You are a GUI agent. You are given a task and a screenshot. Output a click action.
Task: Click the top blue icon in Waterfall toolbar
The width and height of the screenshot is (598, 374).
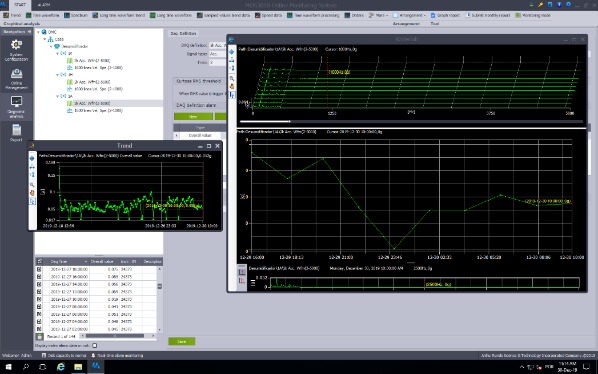pyautogui.click(x=232, y=52)
